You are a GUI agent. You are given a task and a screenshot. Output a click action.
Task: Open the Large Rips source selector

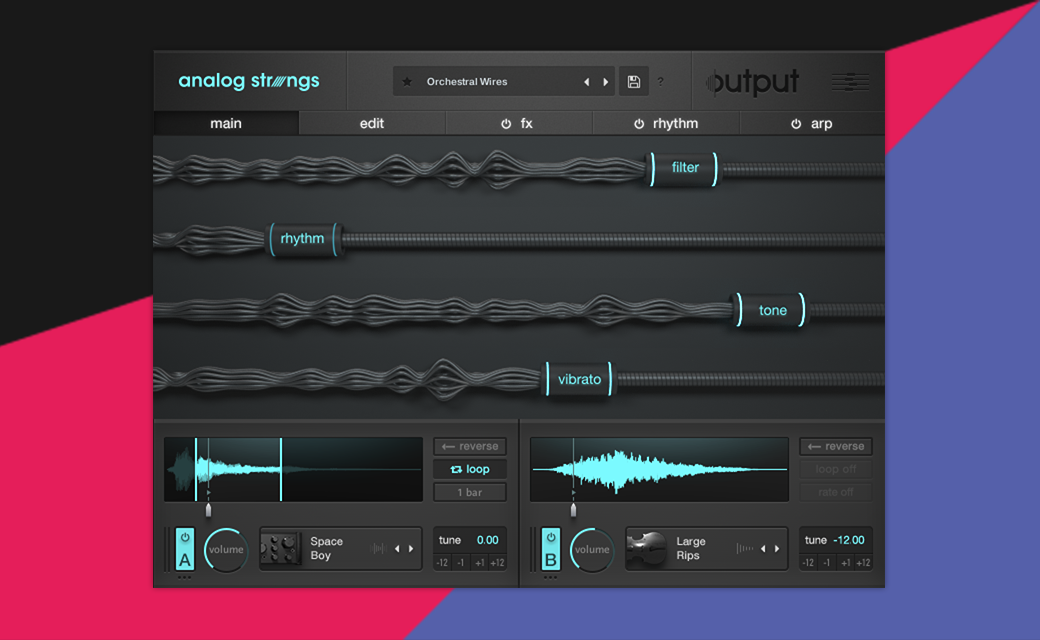tap(706, 549)
